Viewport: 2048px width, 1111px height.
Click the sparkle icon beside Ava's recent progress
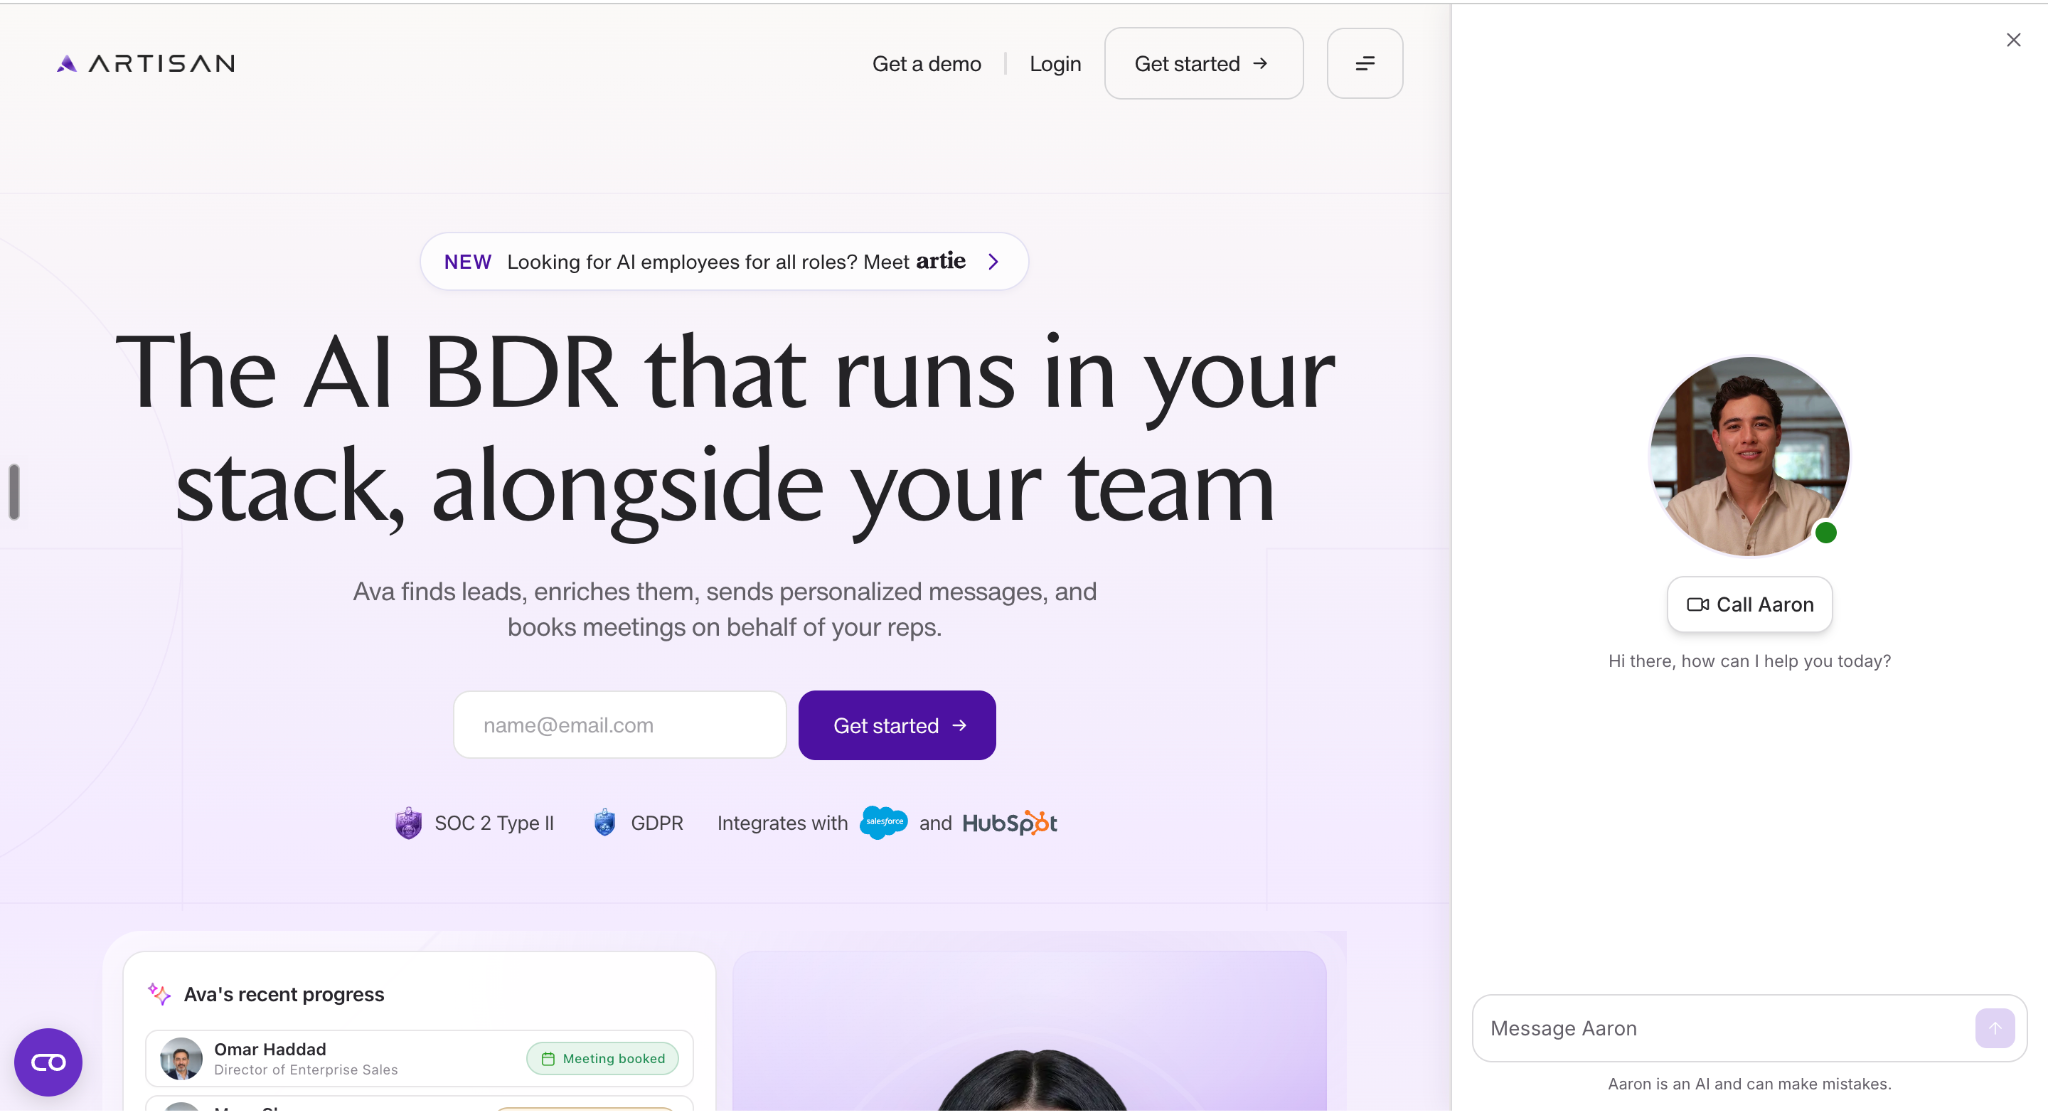pos(159,994)
